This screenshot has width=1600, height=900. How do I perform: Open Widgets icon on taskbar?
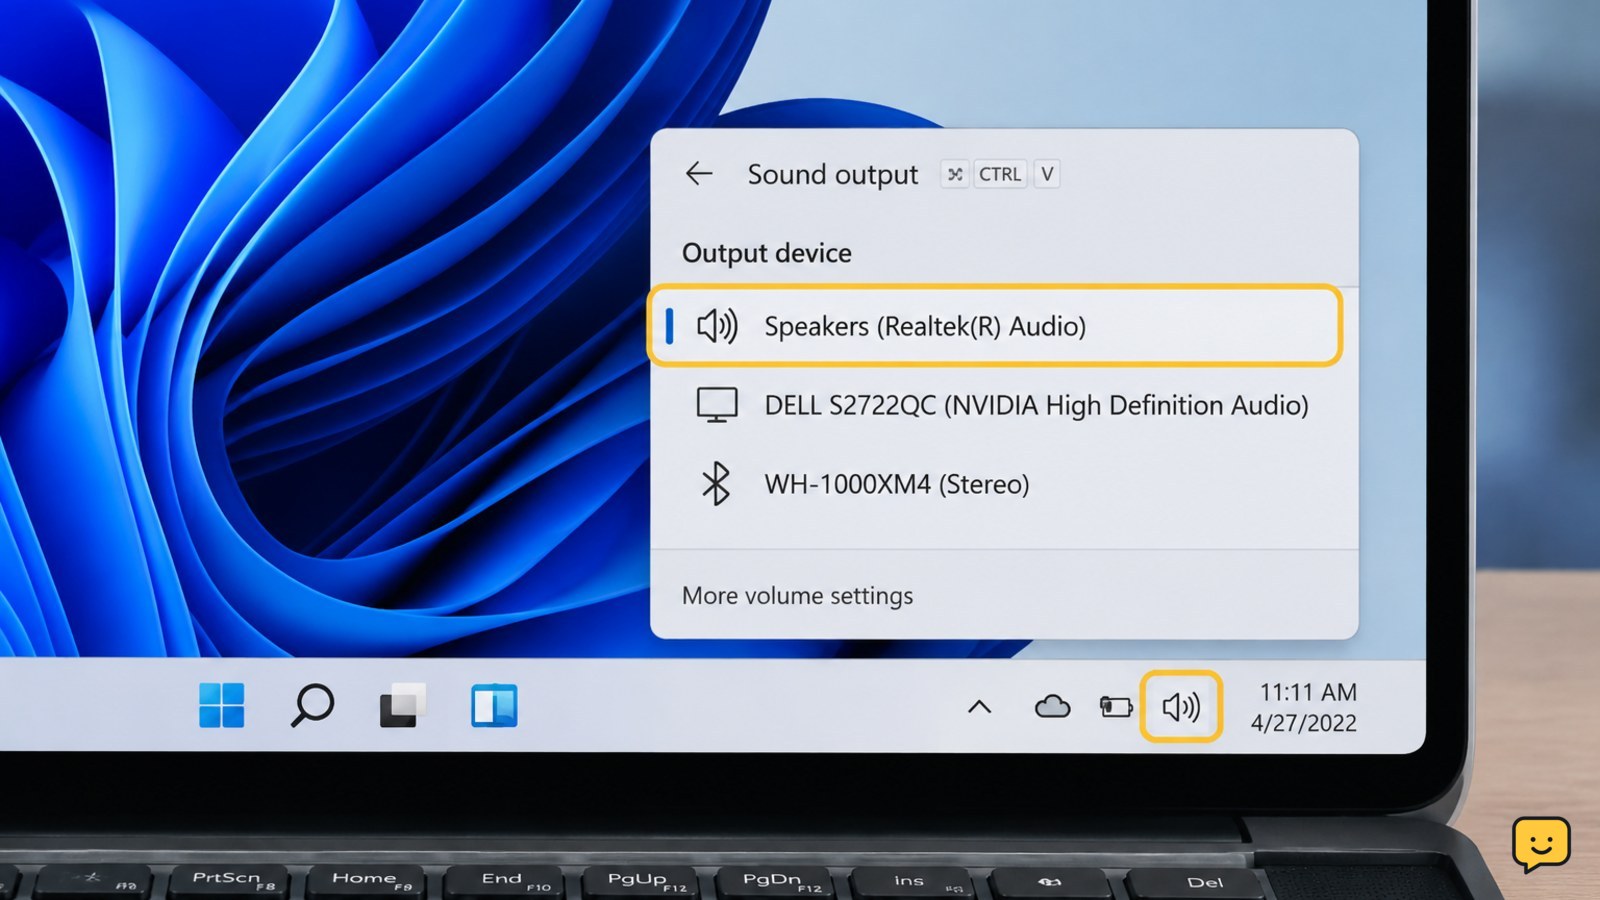pos(494,706)
